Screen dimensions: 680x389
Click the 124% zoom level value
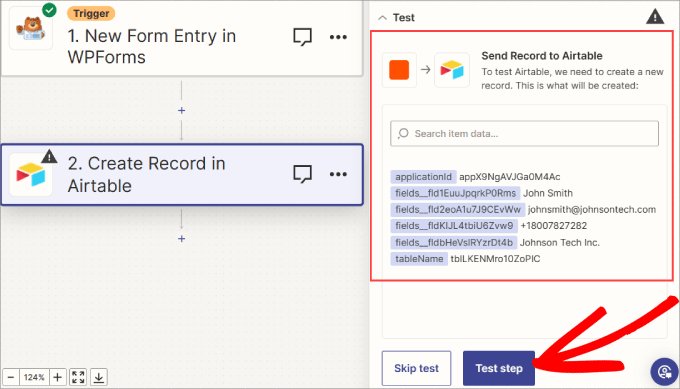click(34, 377)
